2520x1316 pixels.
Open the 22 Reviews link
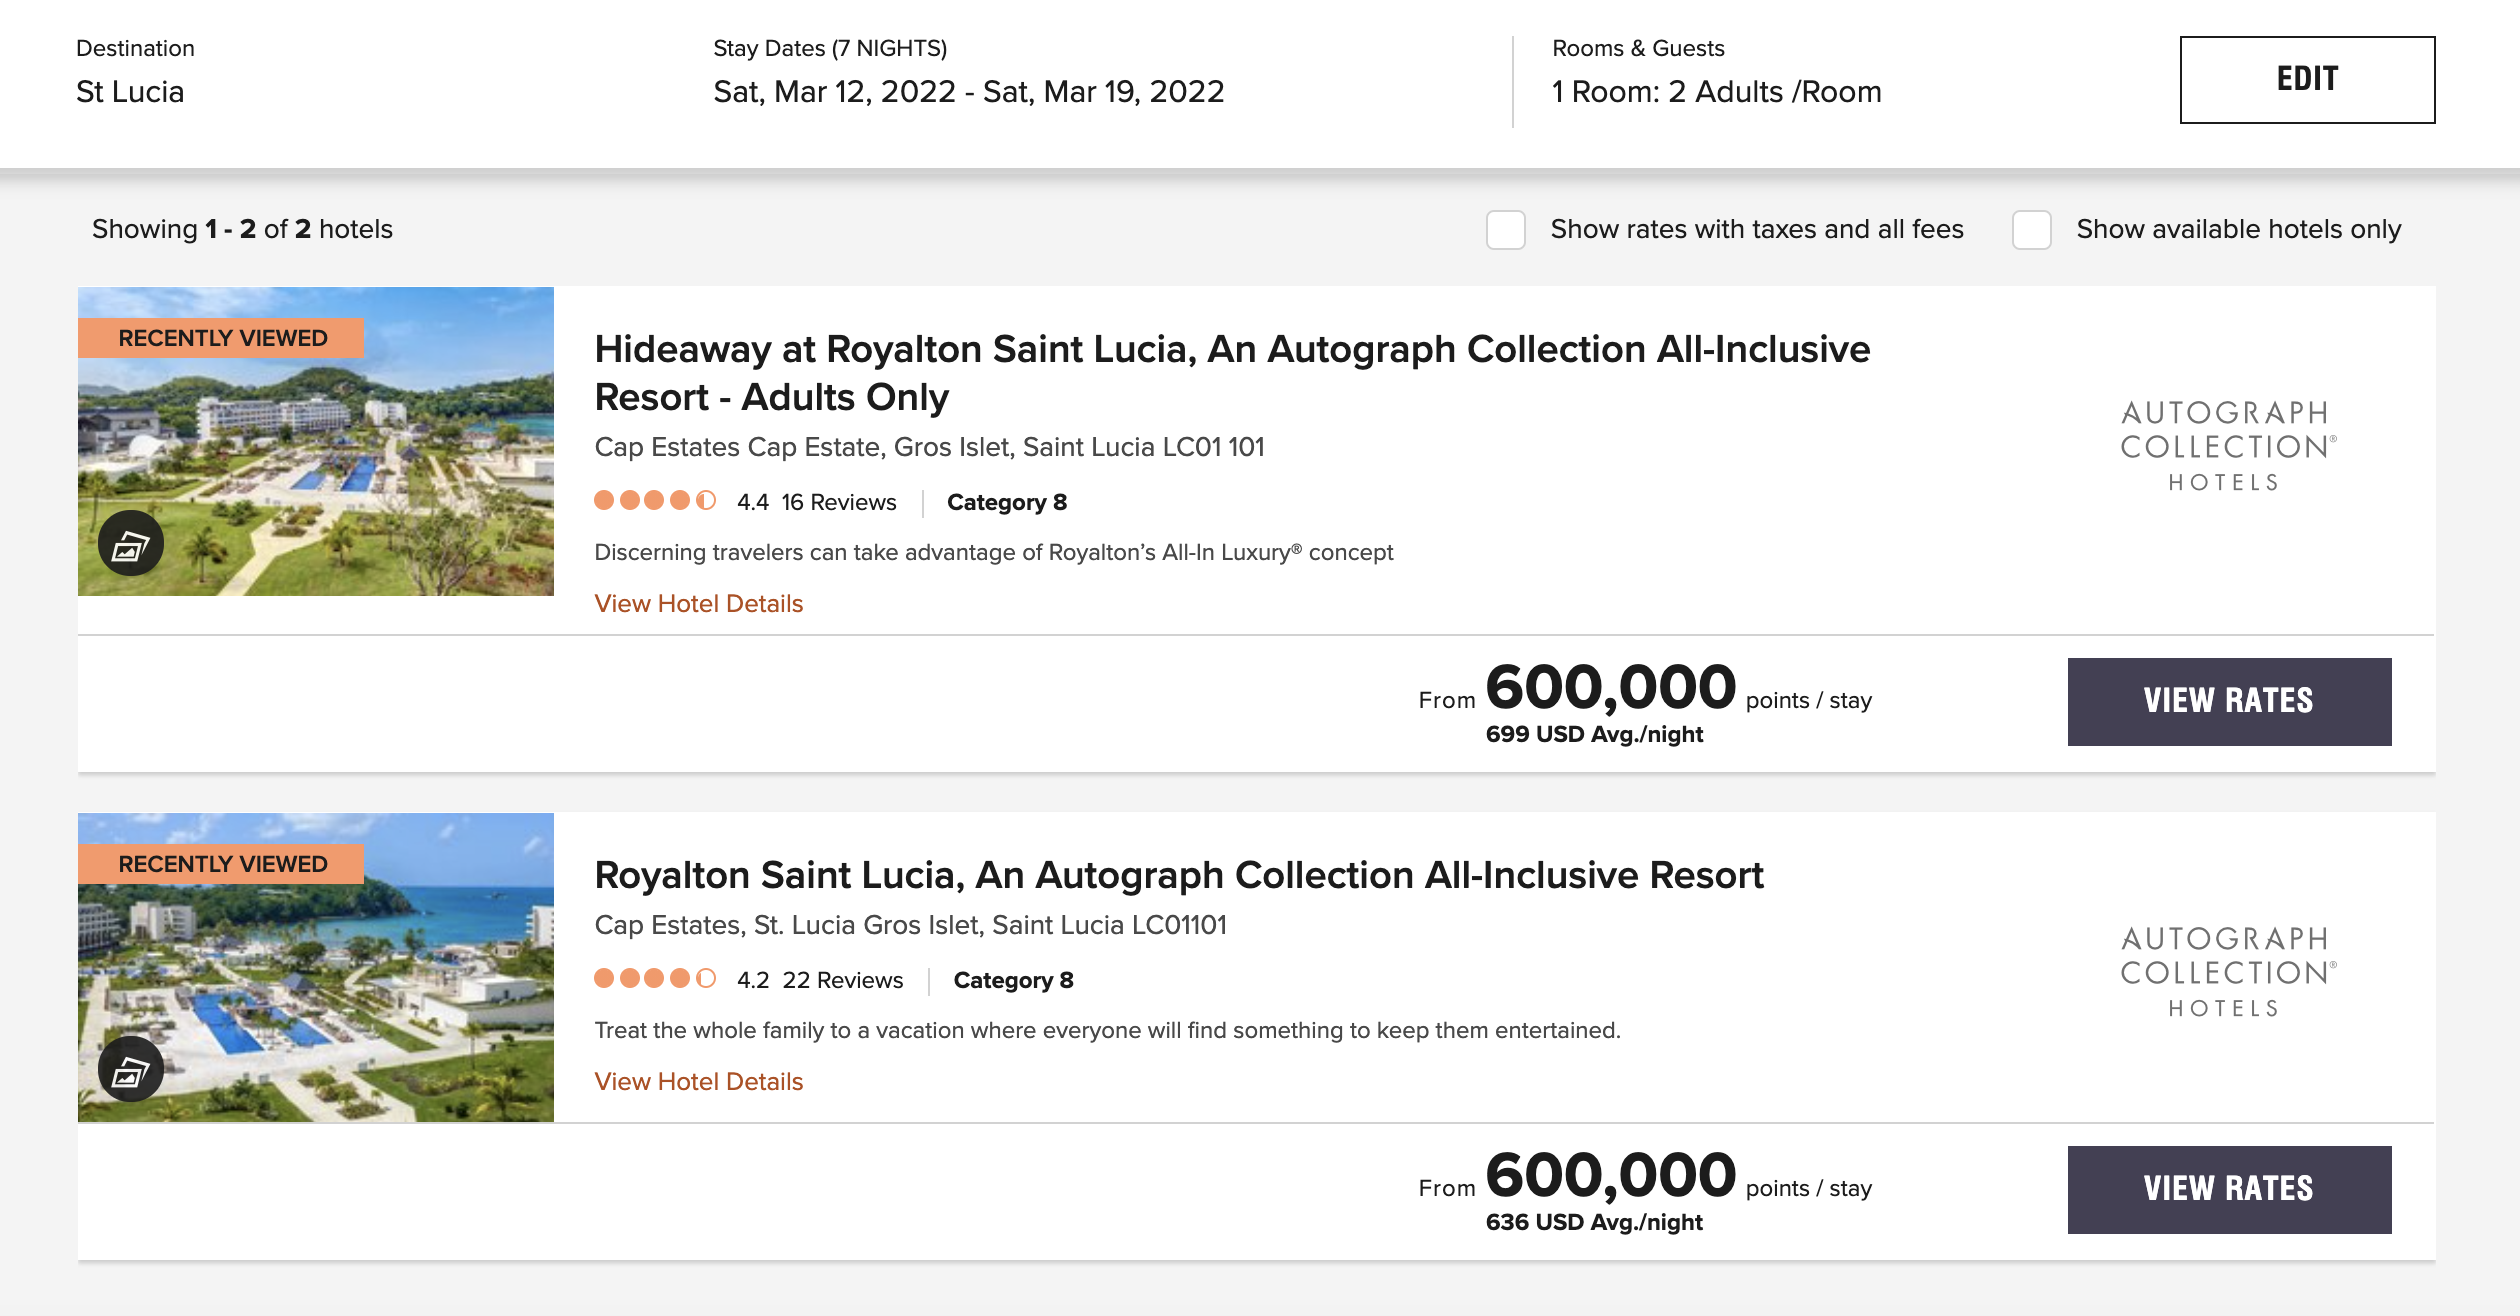[842, 981]
